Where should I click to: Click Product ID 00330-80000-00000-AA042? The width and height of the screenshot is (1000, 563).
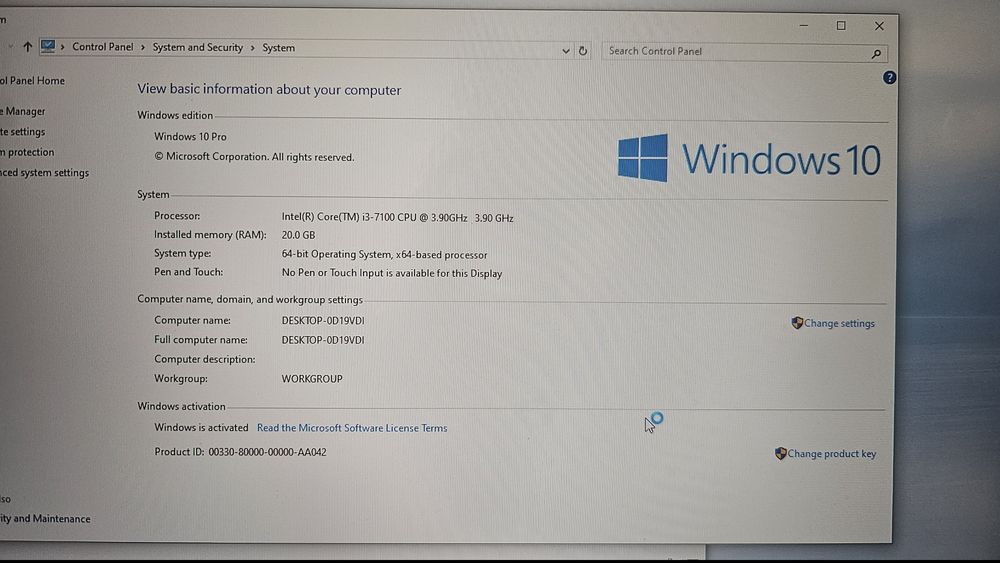pos(240,452)
